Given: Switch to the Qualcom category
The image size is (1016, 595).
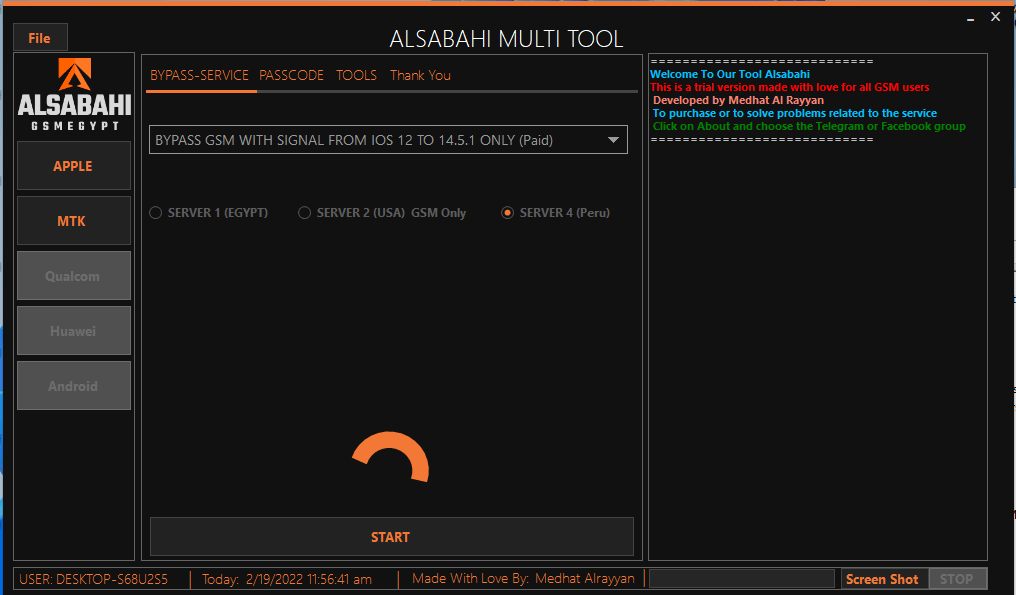Looking at the screenshot, I should point(74,275).
